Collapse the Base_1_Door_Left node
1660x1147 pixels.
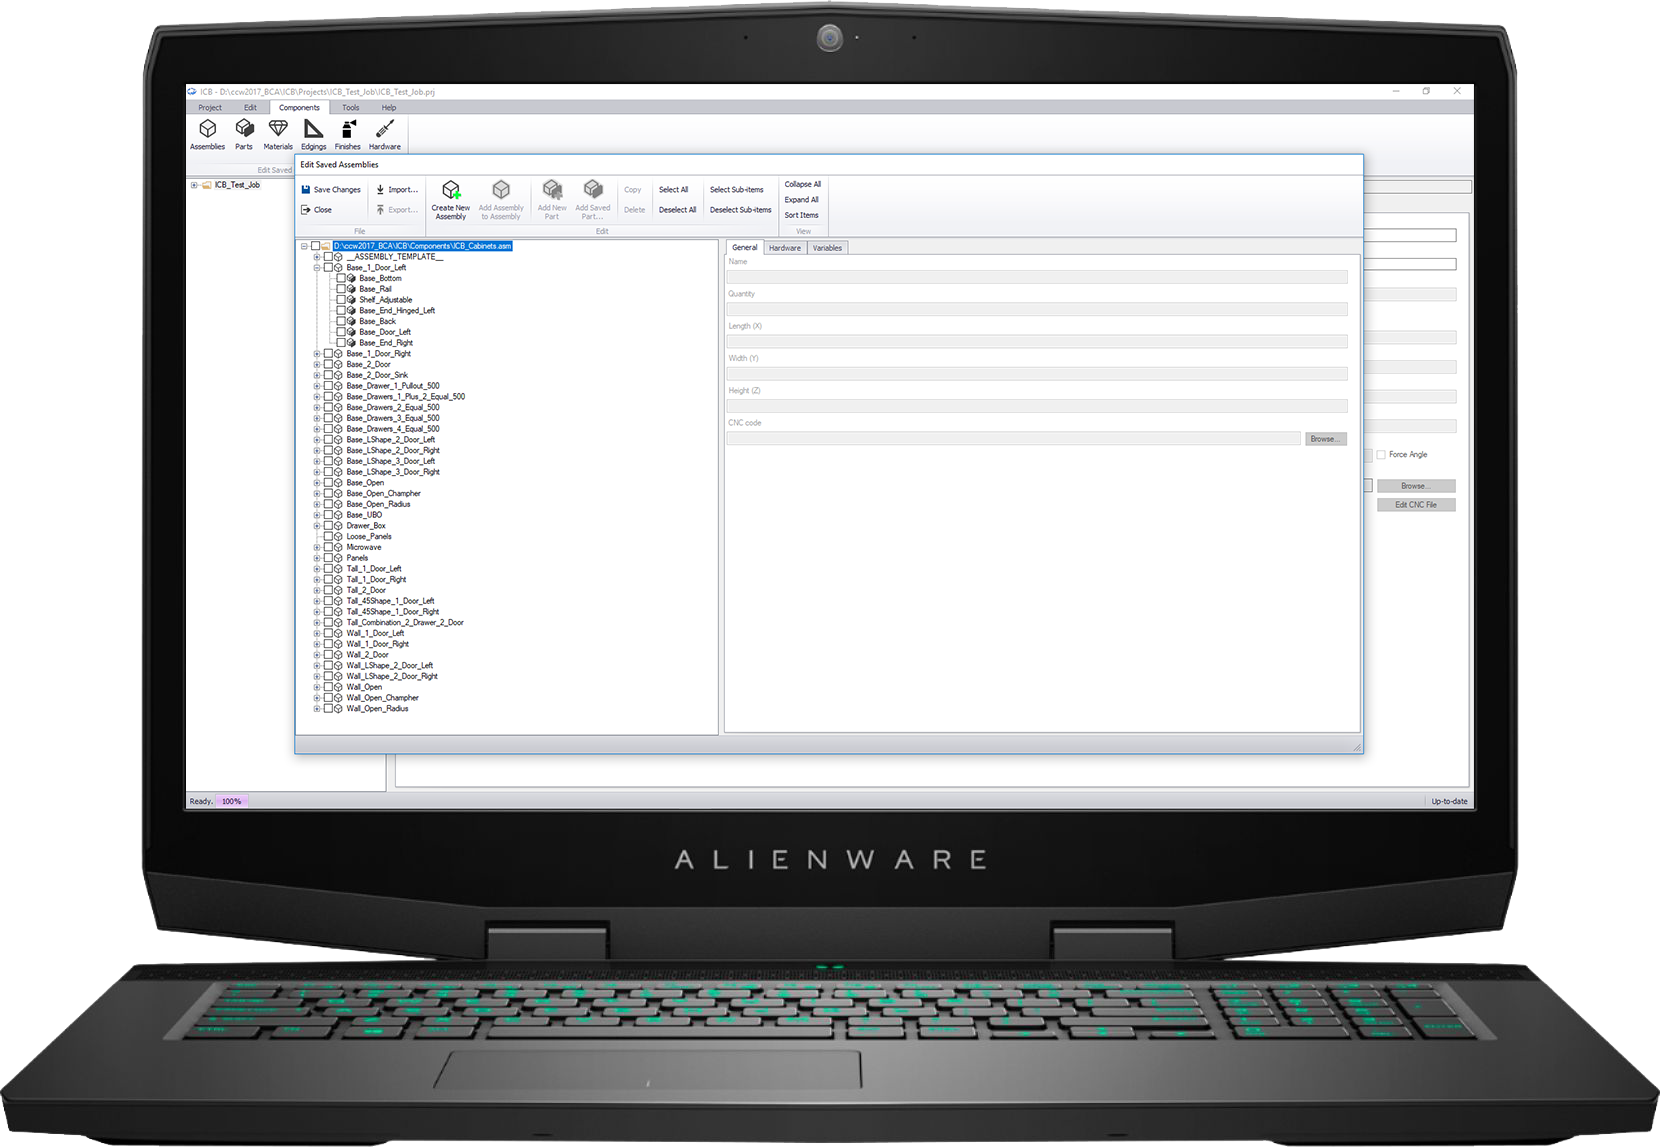click(x=317, y=268)
